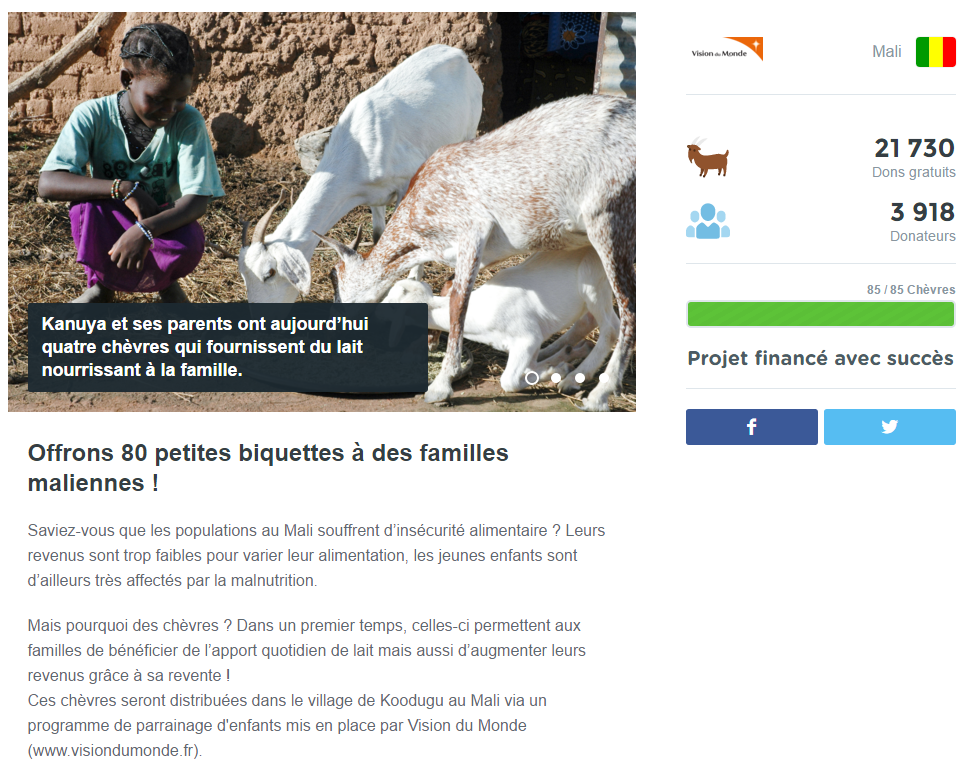Select the first carousel dot indicator
The height and width of the screenshot is (763, 977).
click(531, 377)
